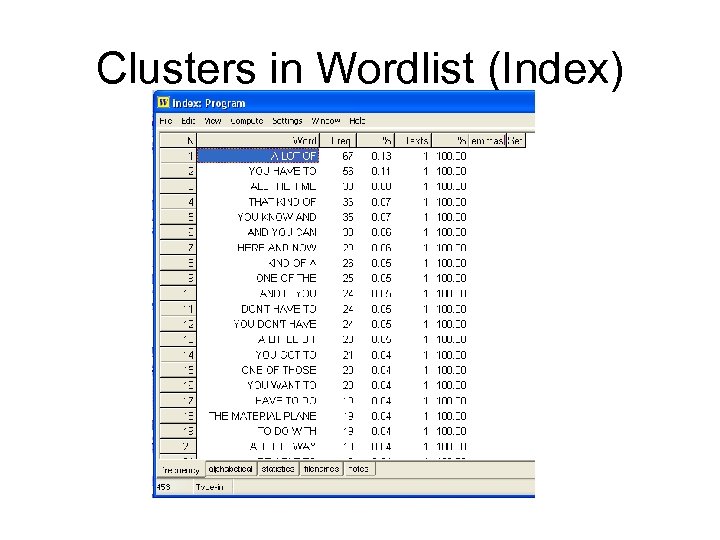Select the cluster YOU WANT TO
Image resolution: width=720 pixels, height=540 pixels.
tap(282, 385)
